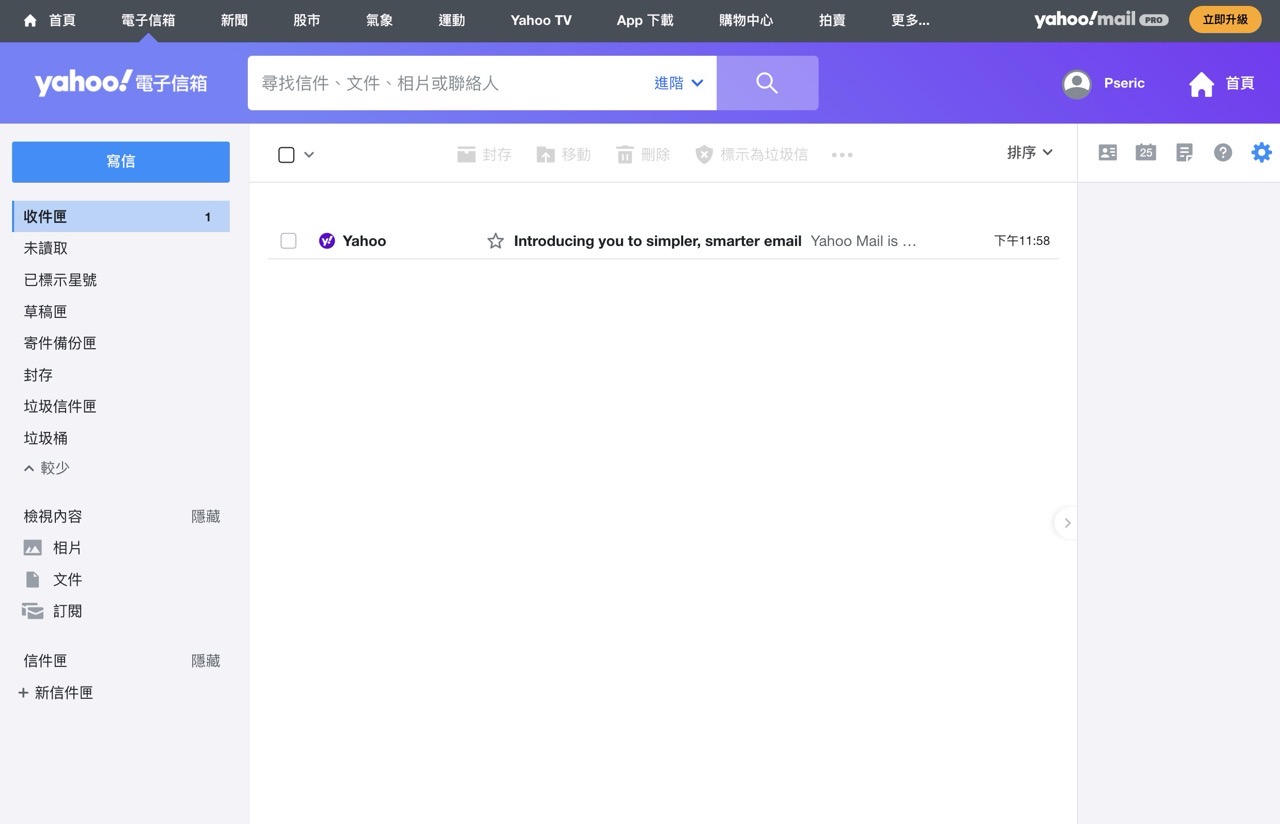
Task: Collapse the folder list with 較少
Action: [47, 468]
